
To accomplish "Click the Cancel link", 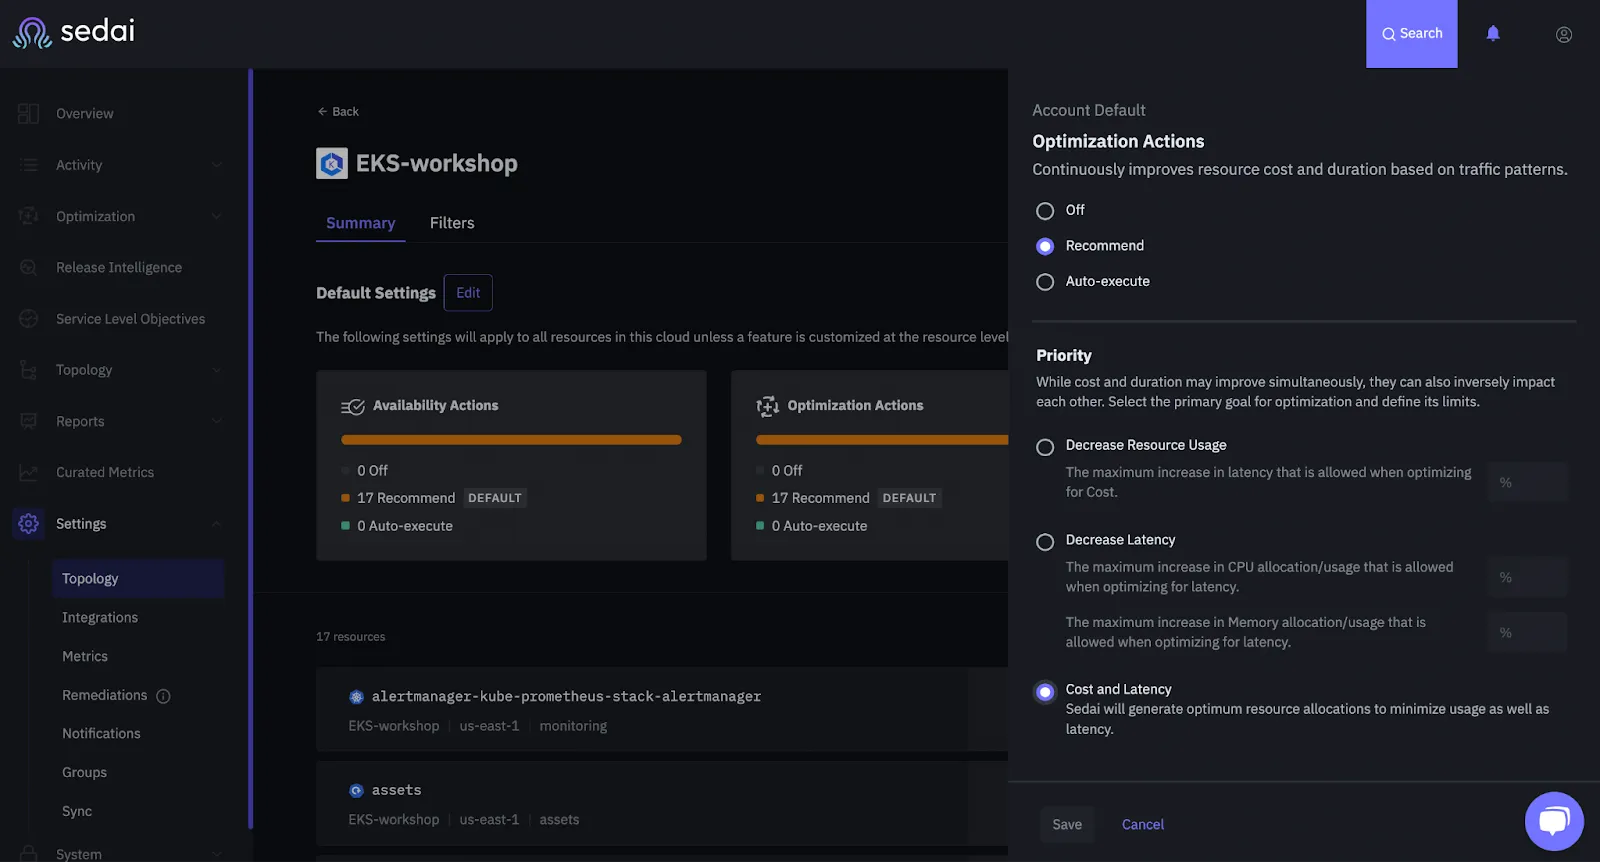I will [x=1143, y=825].
